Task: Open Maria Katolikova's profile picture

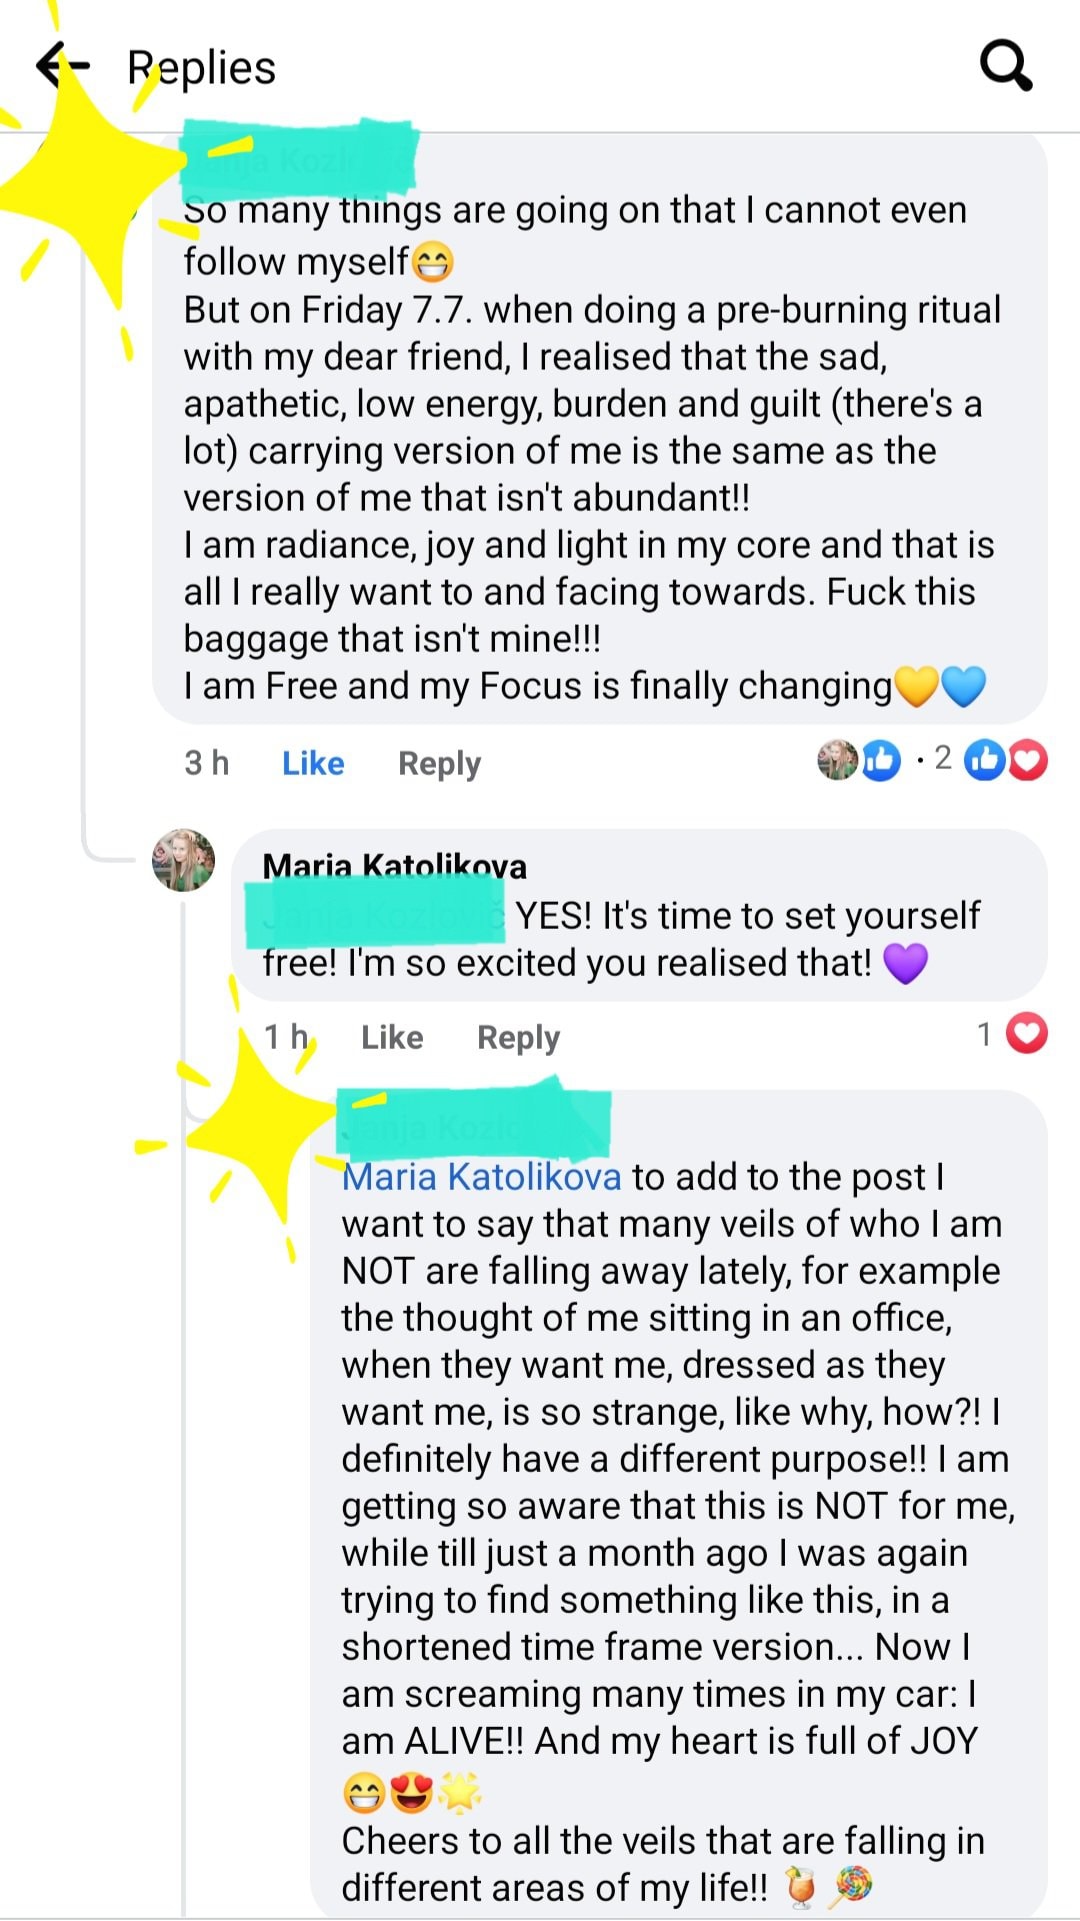Action: pyautogui.click(x=183, y=860)
